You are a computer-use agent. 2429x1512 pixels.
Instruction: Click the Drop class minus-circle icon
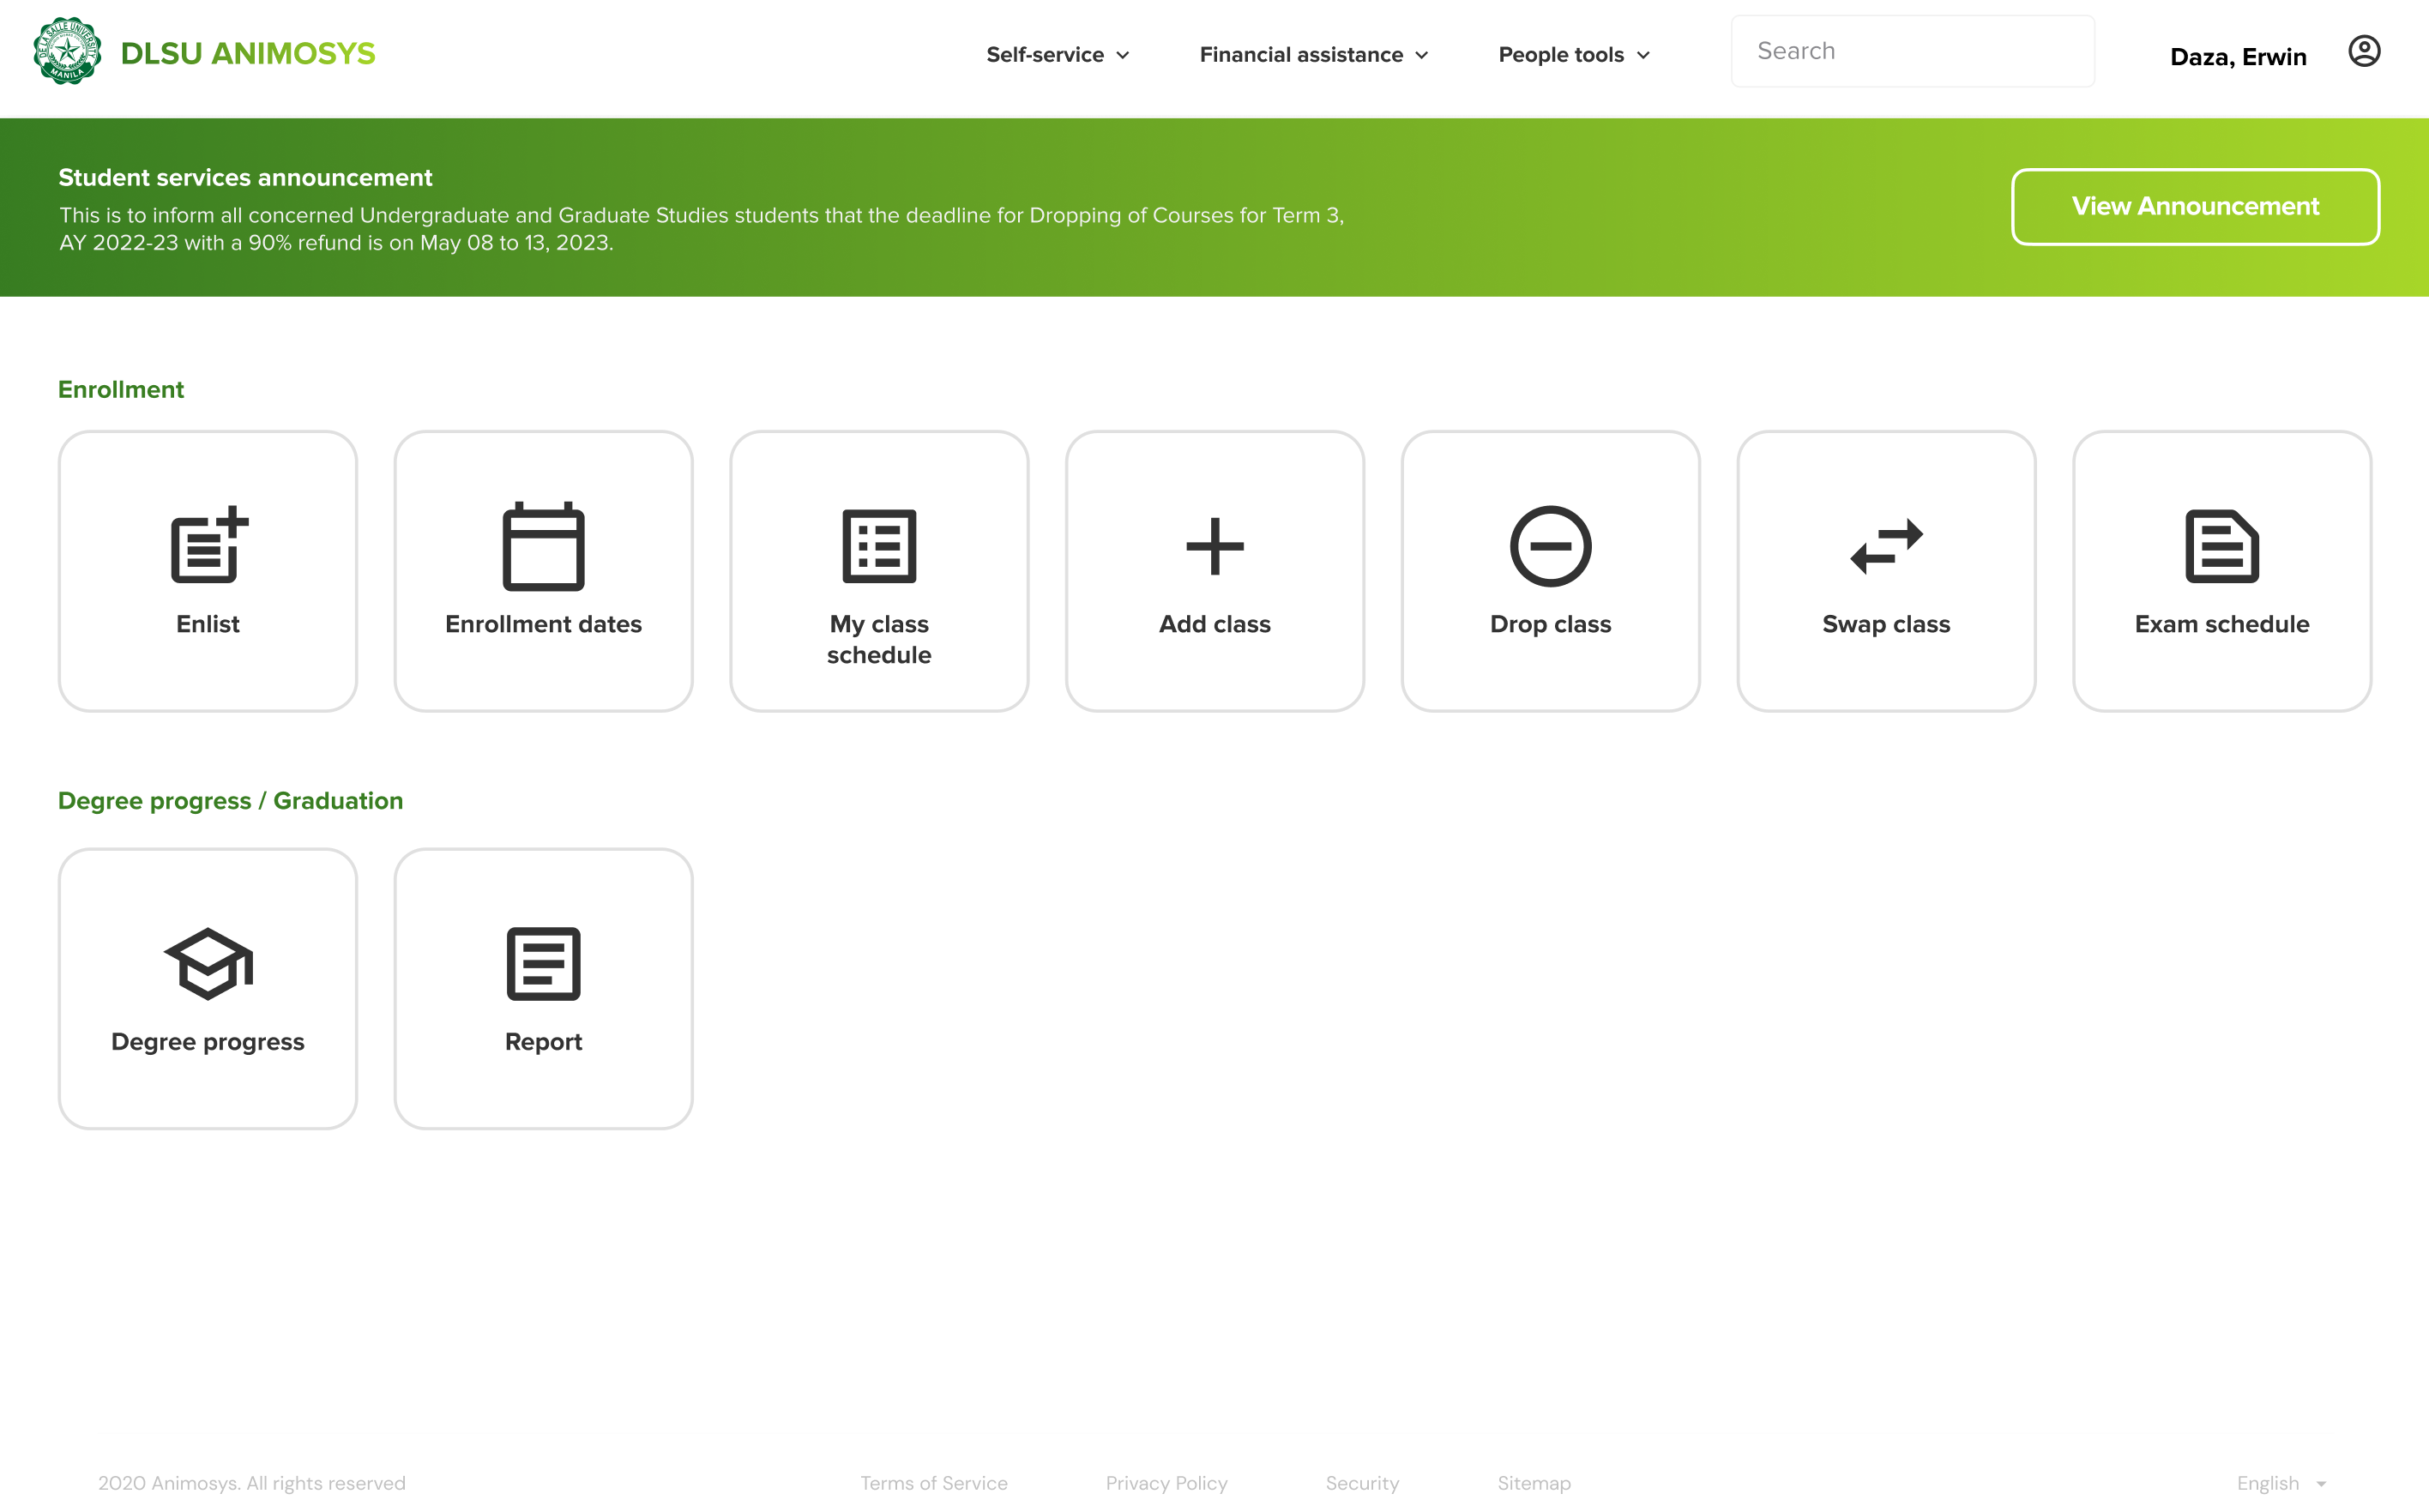[x=1550, y=546]
